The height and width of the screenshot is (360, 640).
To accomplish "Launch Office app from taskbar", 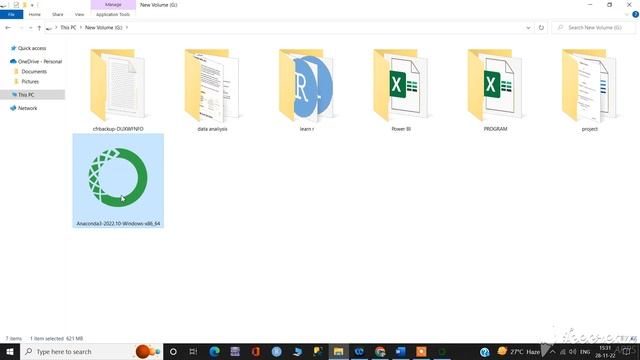I will [x=256, y=351].
